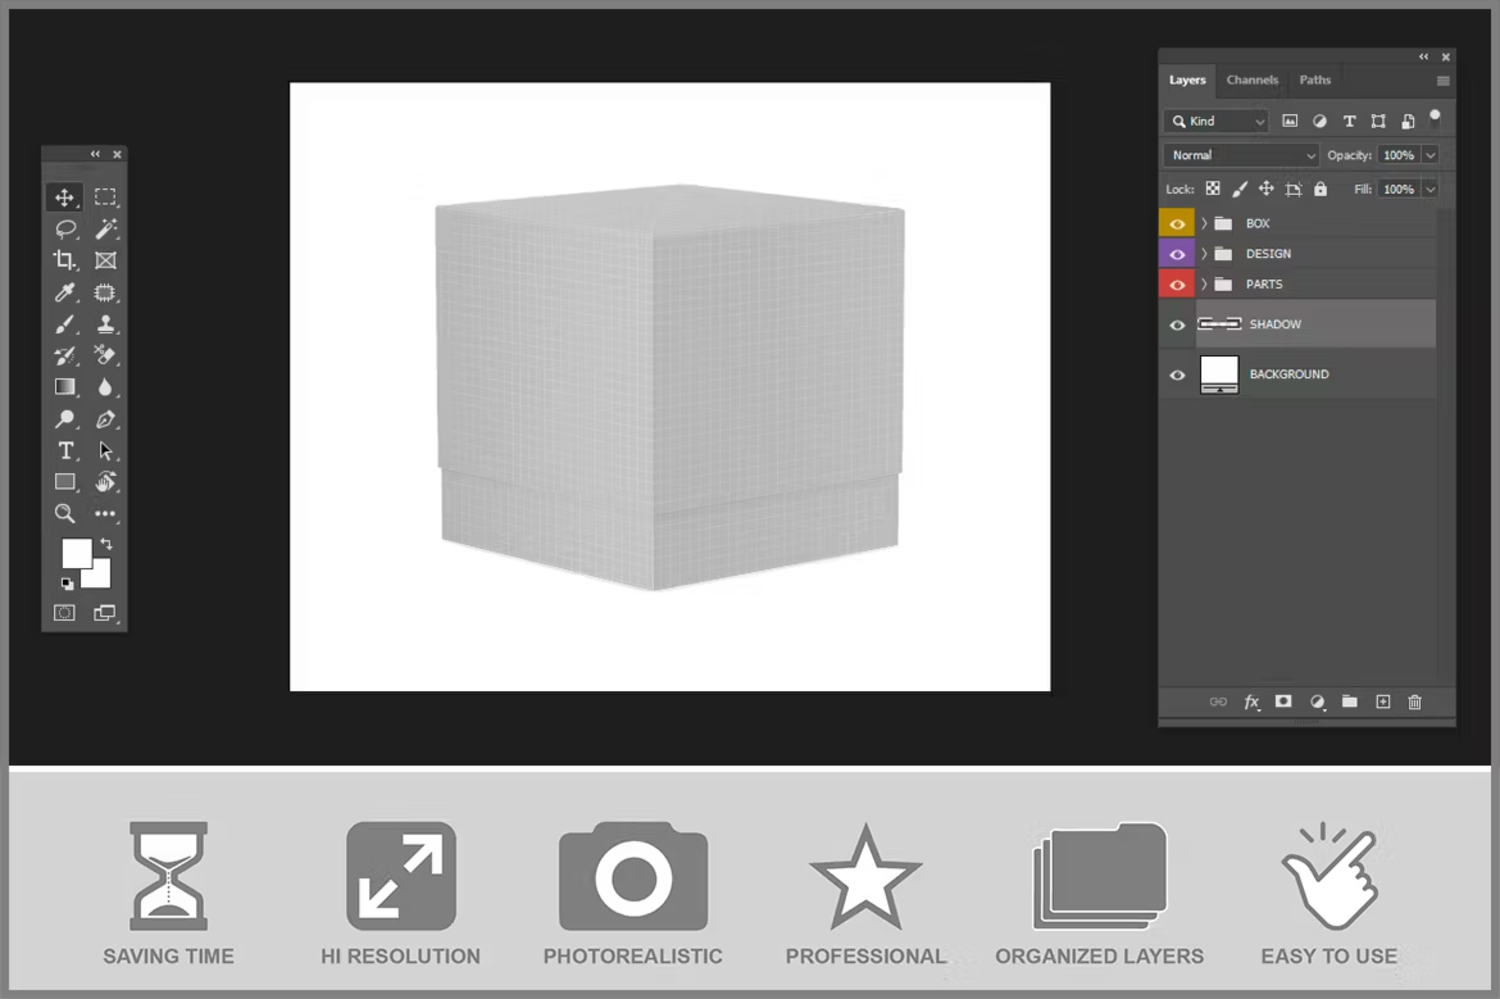Expand the DESIGN layer group
Screen dimensions: 1500x999
(x=1204, y=254)
